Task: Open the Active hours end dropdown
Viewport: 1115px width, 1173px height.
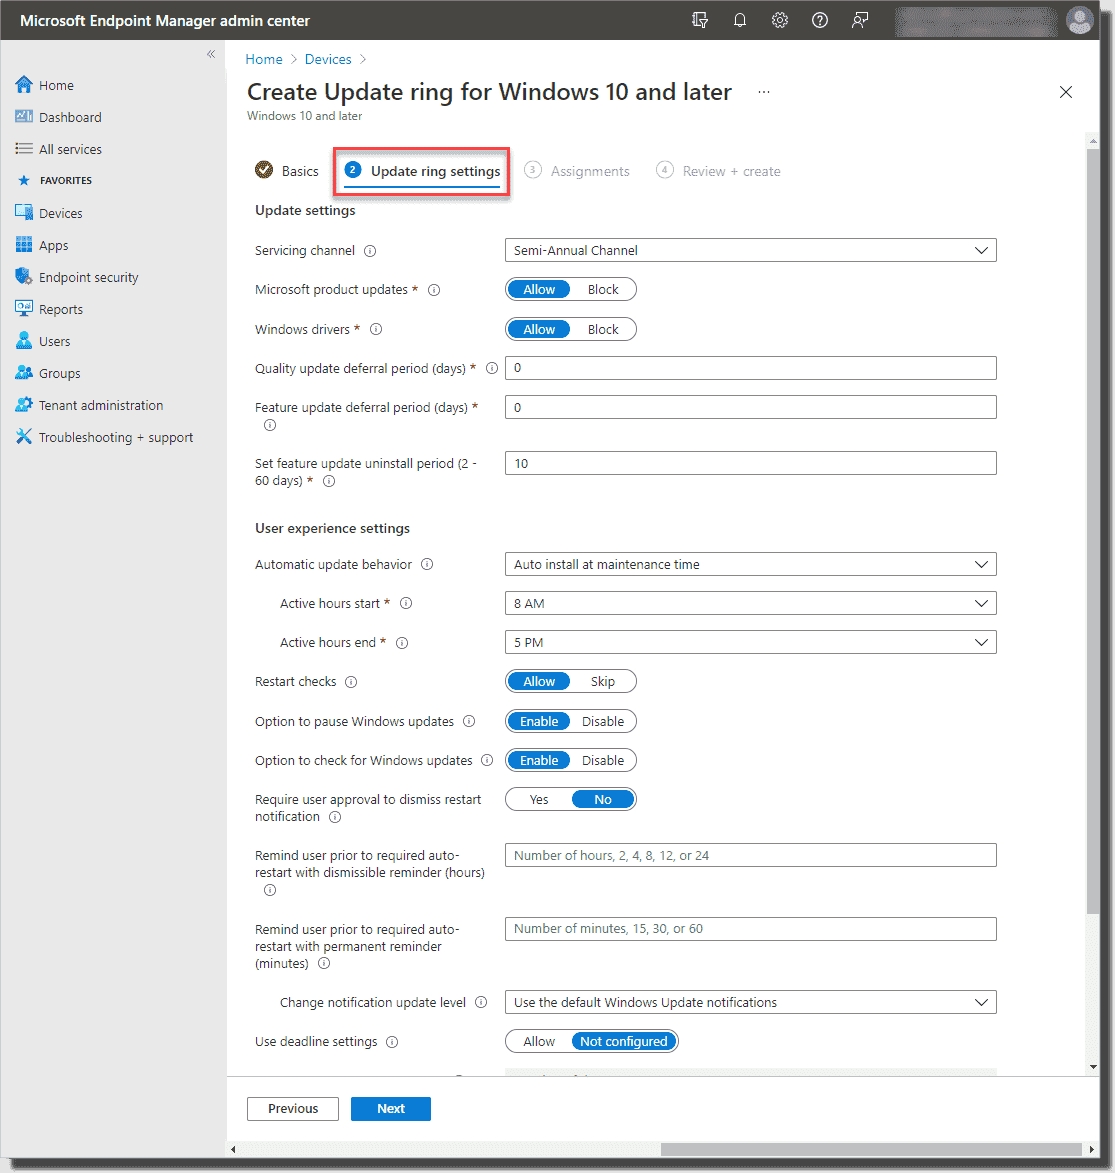Action: (751, 643)
